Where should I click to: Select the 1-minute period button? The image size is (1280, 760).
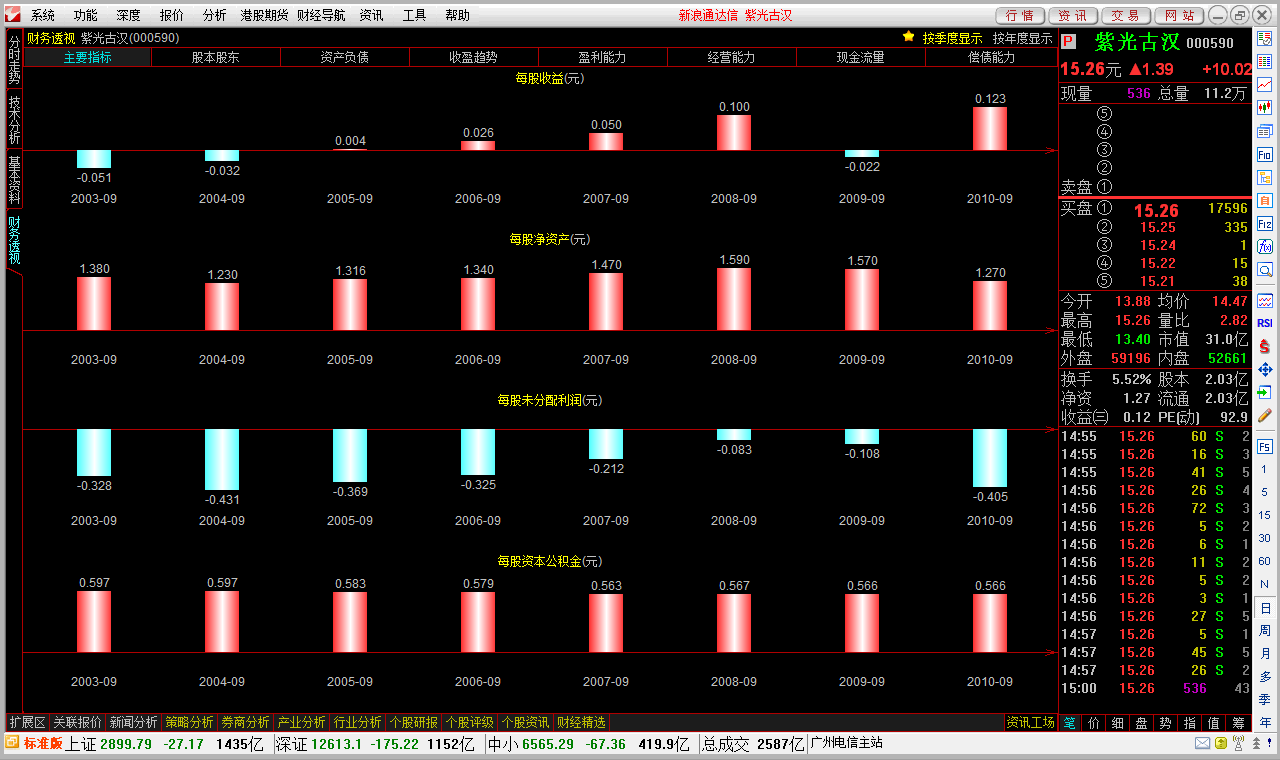pyautogui.click(x=1265, y=469)
